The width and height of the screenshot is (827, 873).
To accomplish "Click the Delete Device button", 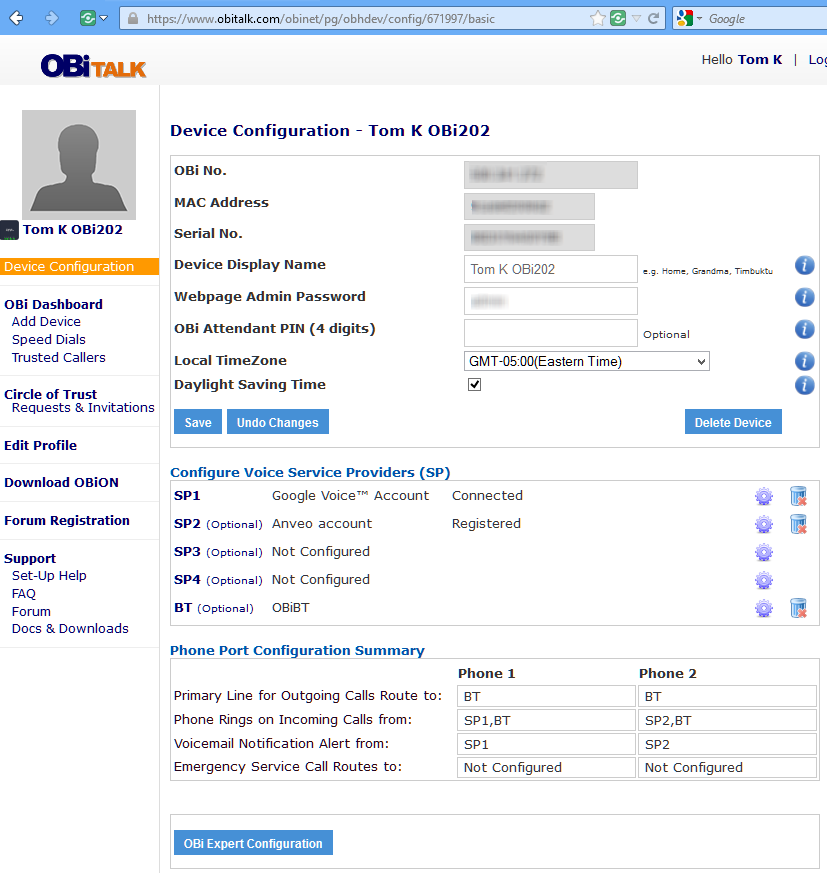I will click(733, 422).
